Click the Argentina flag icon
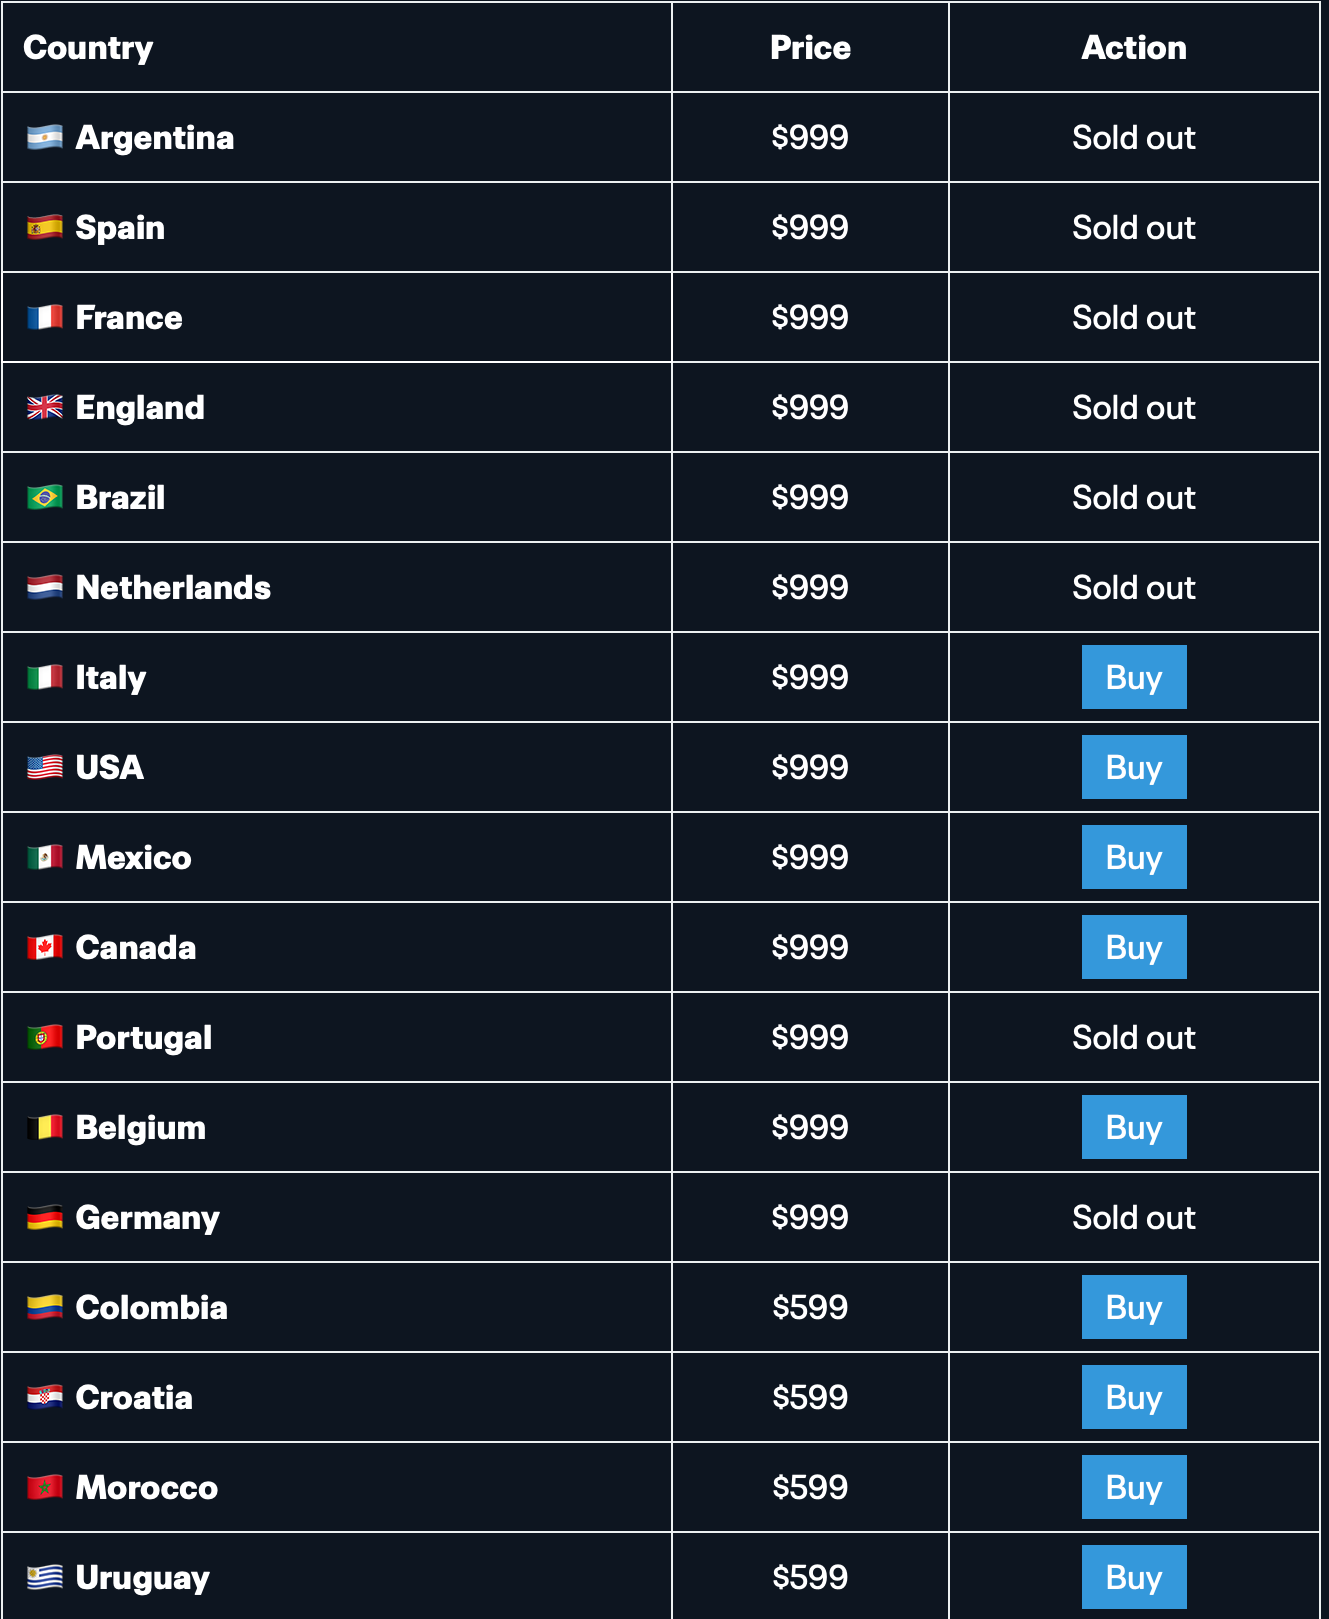 45,138
